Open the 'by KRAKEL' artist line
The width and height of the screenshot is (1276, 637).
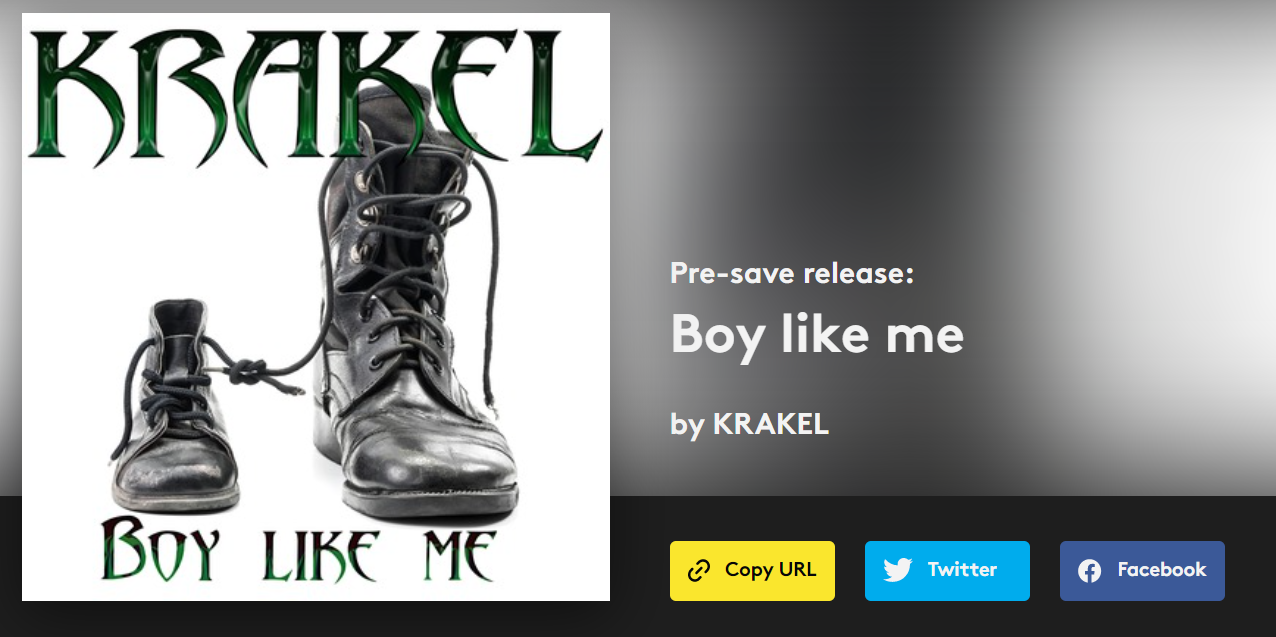pyautogui.click(x=750, y=424)
